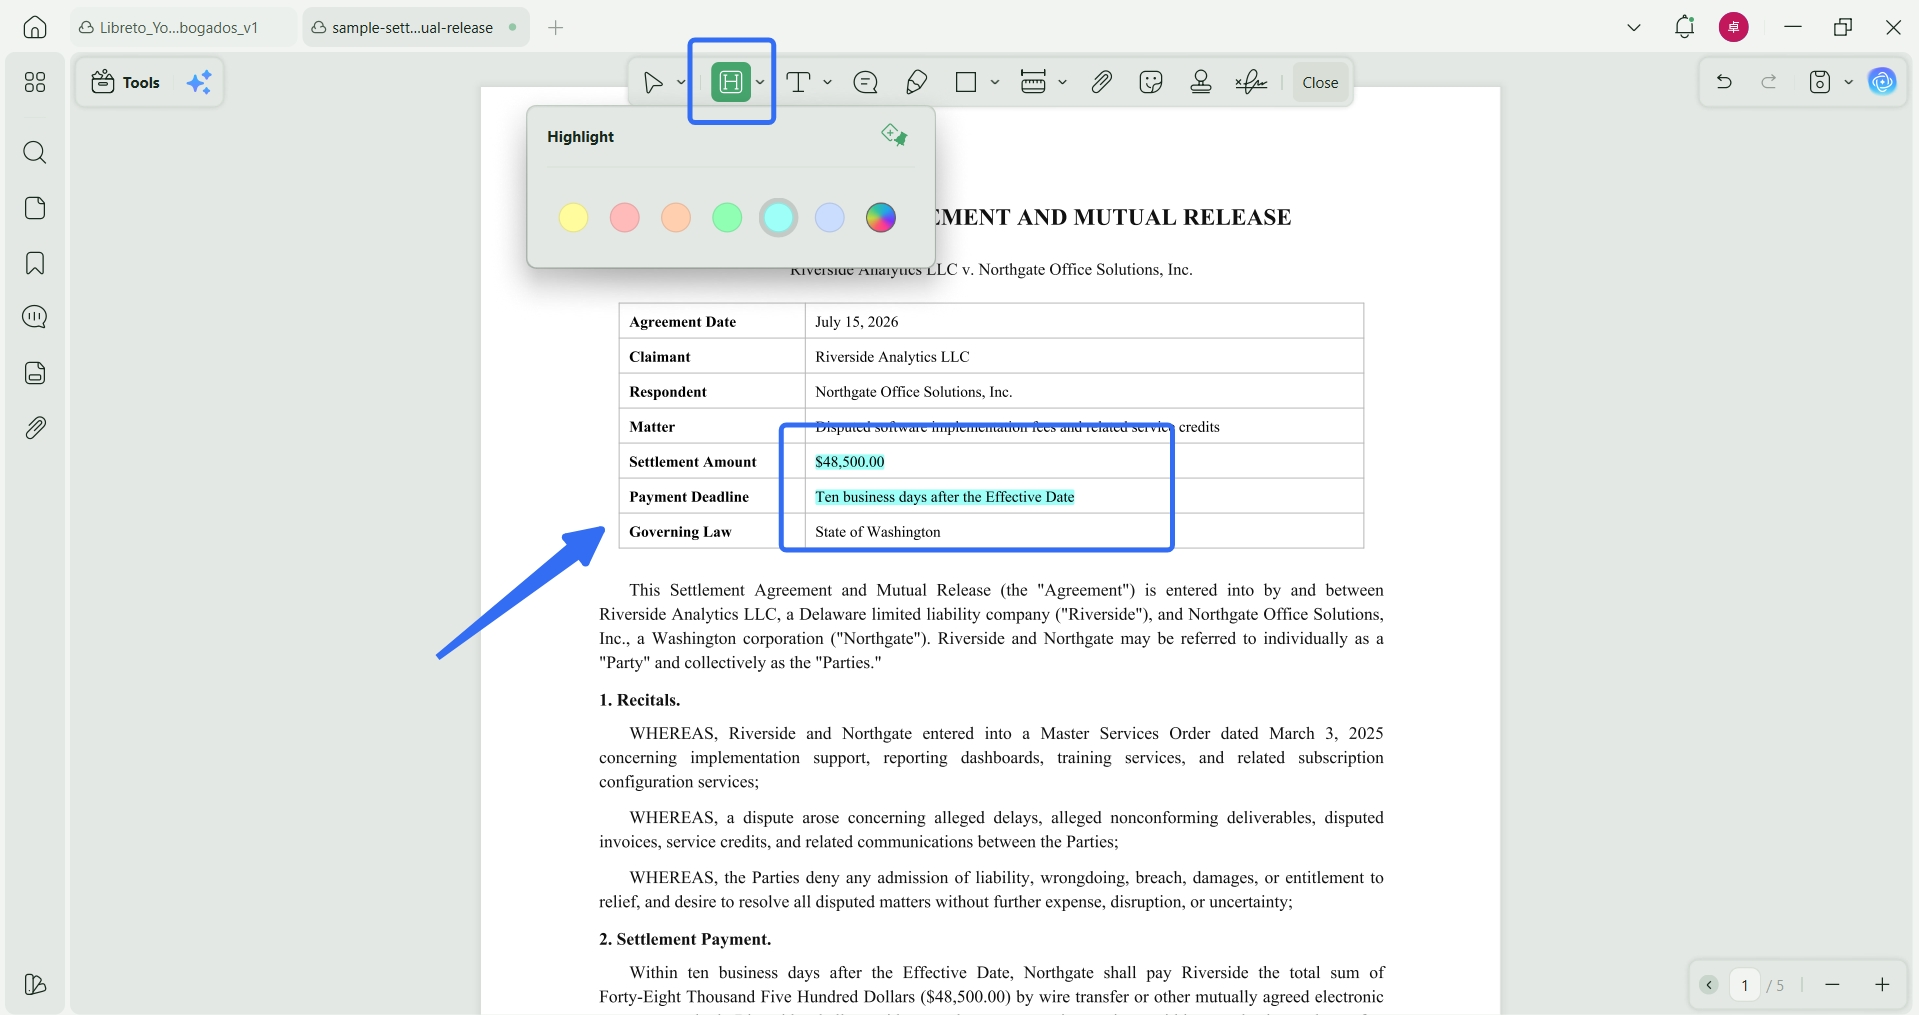Viewport: 1919px width, 1015px height.
Task: Close the annotation toolbar
Action: click(1320, 82)
